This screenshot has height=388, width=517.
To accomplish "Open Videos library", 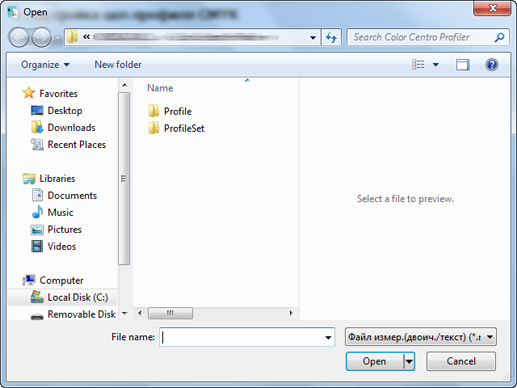I will tap(62, 247).
